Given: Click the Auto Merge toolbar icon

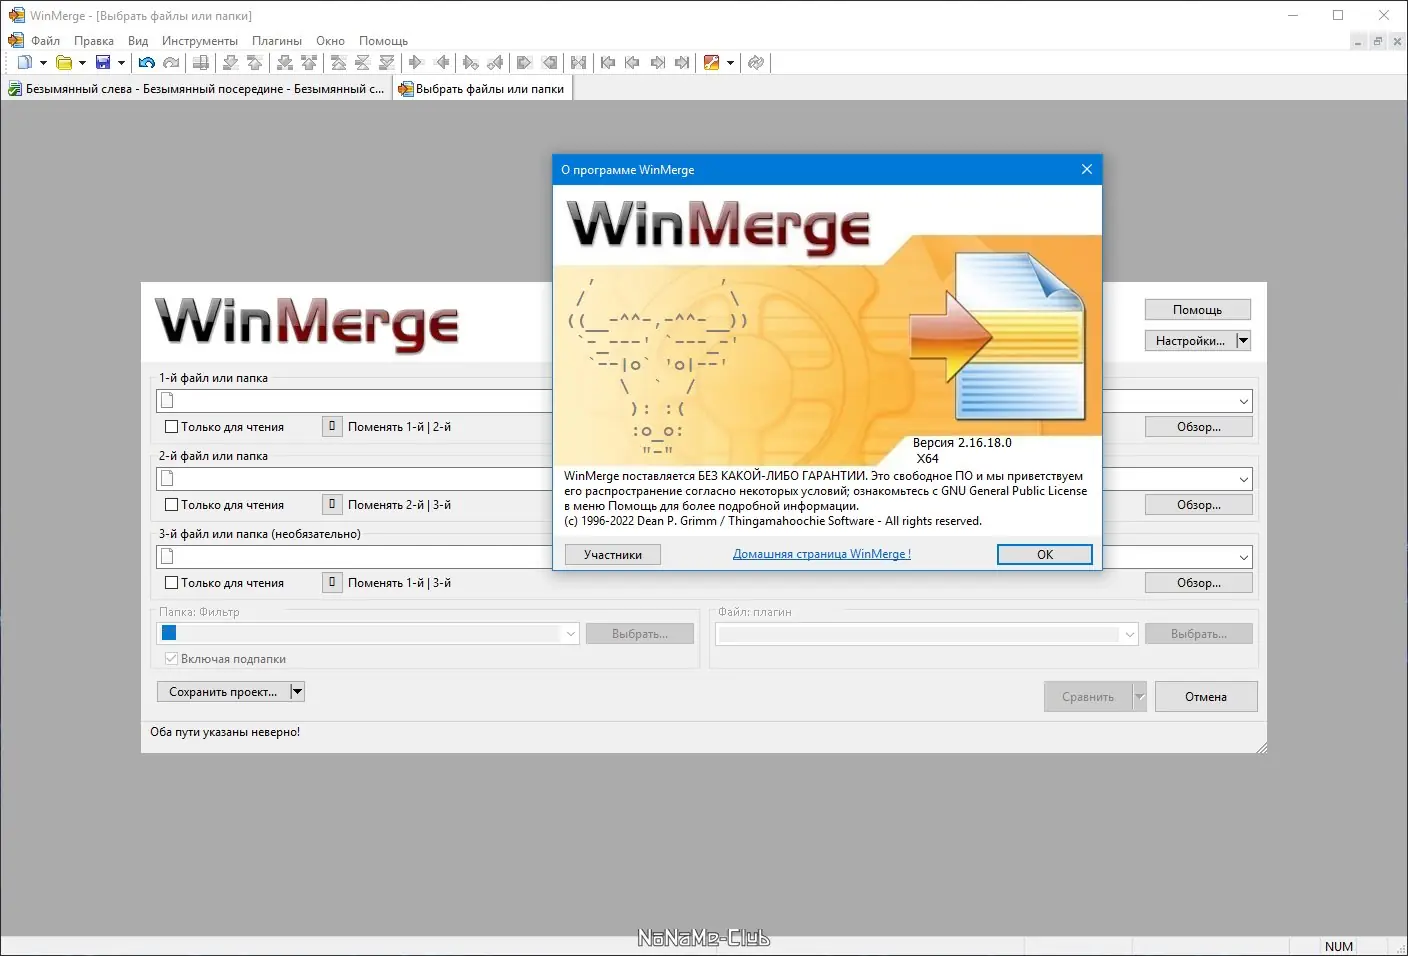Looking at the screenshot, I should pos(579,63).
